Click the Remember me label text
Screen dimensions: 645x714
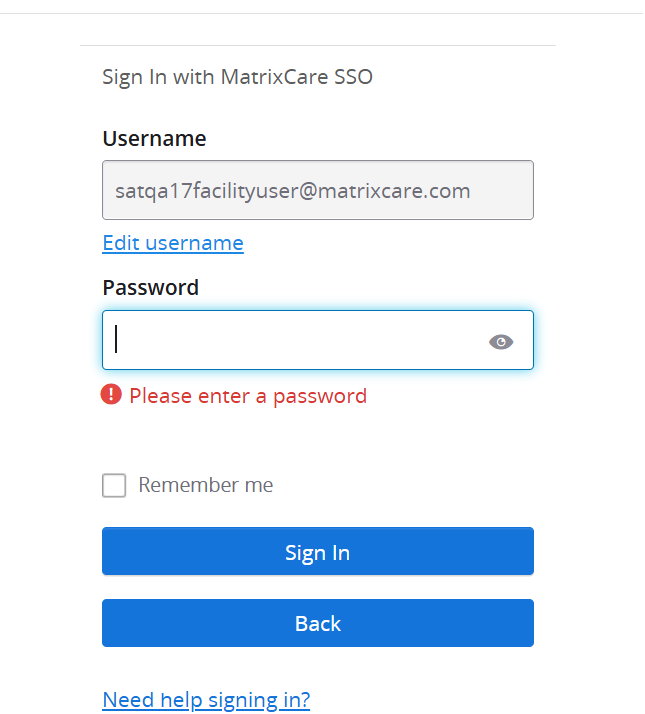click(x=205, y=485)
